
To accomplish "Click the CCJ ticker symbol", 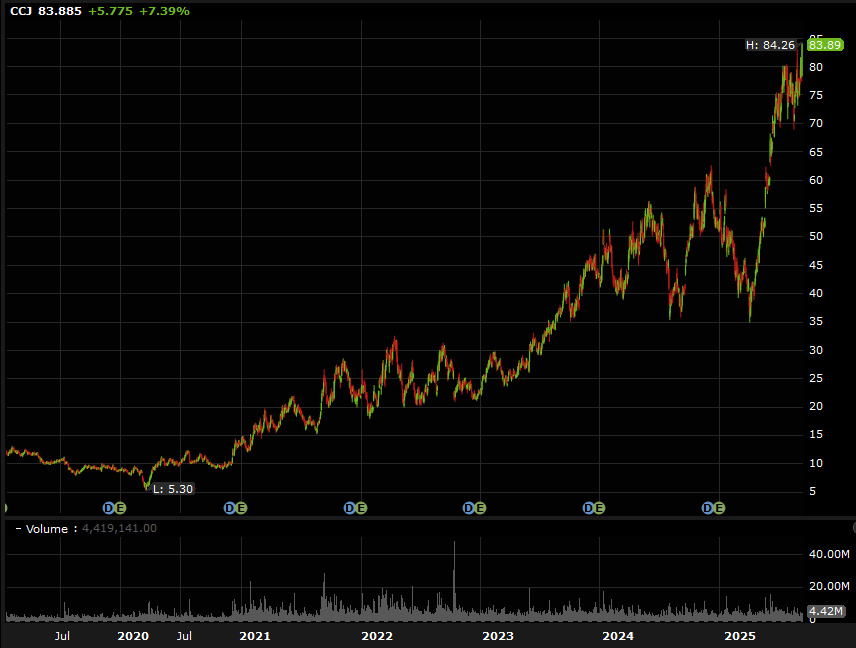I will click(21, 11).
